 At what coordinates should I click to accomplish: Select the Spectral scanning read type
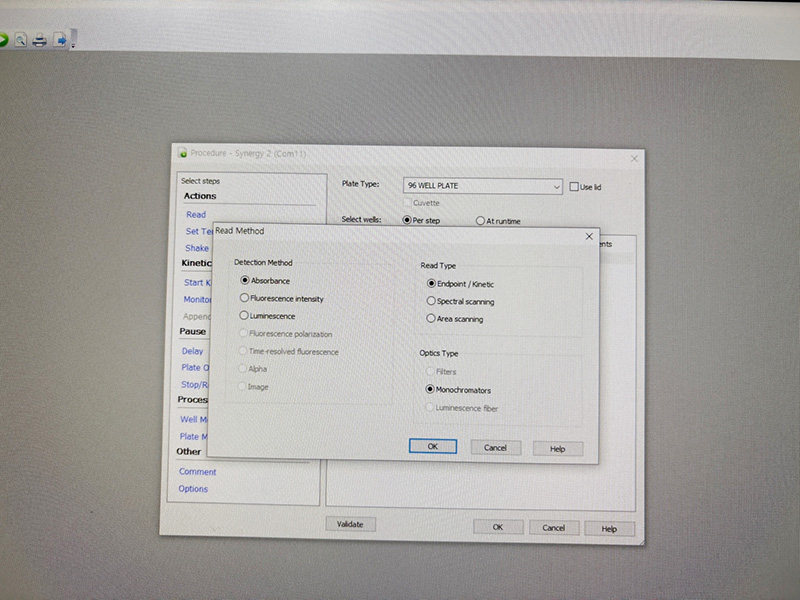click(431, 302)
